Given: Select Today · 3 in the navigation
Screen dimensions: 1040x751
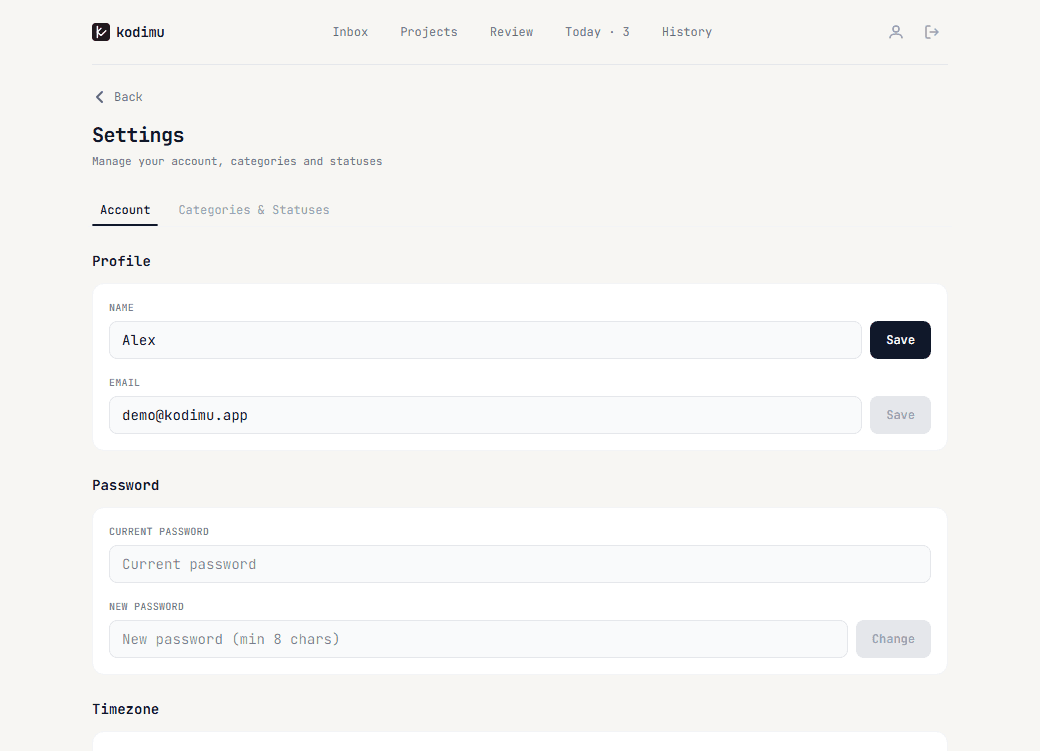Looking at the screenshot, I should (597, 31).
